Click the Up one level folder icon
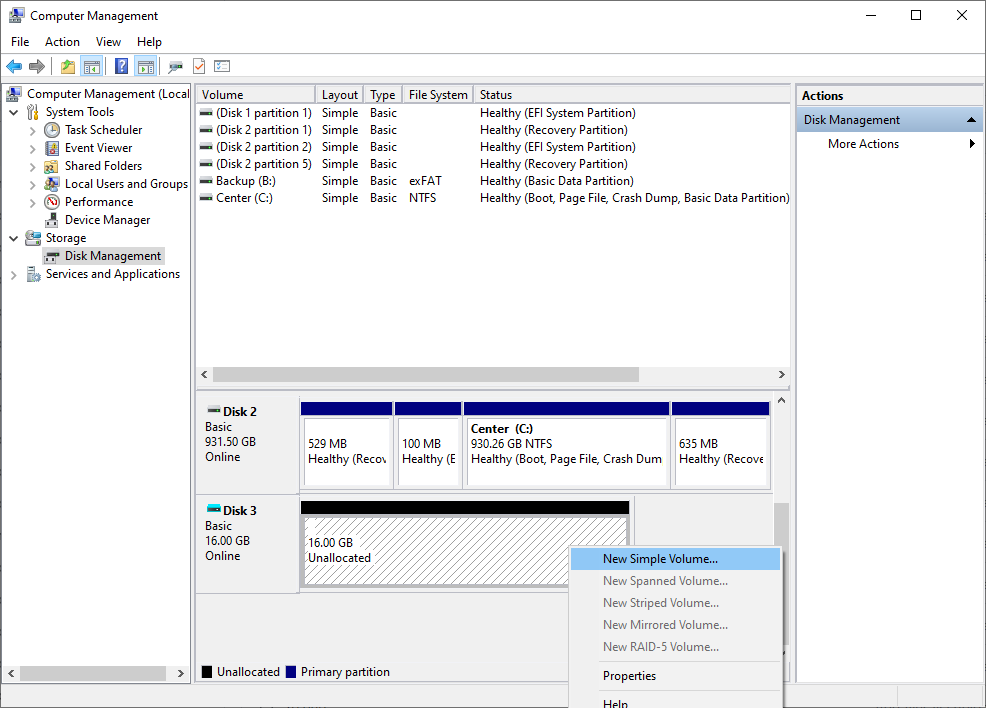 [67, 66]
